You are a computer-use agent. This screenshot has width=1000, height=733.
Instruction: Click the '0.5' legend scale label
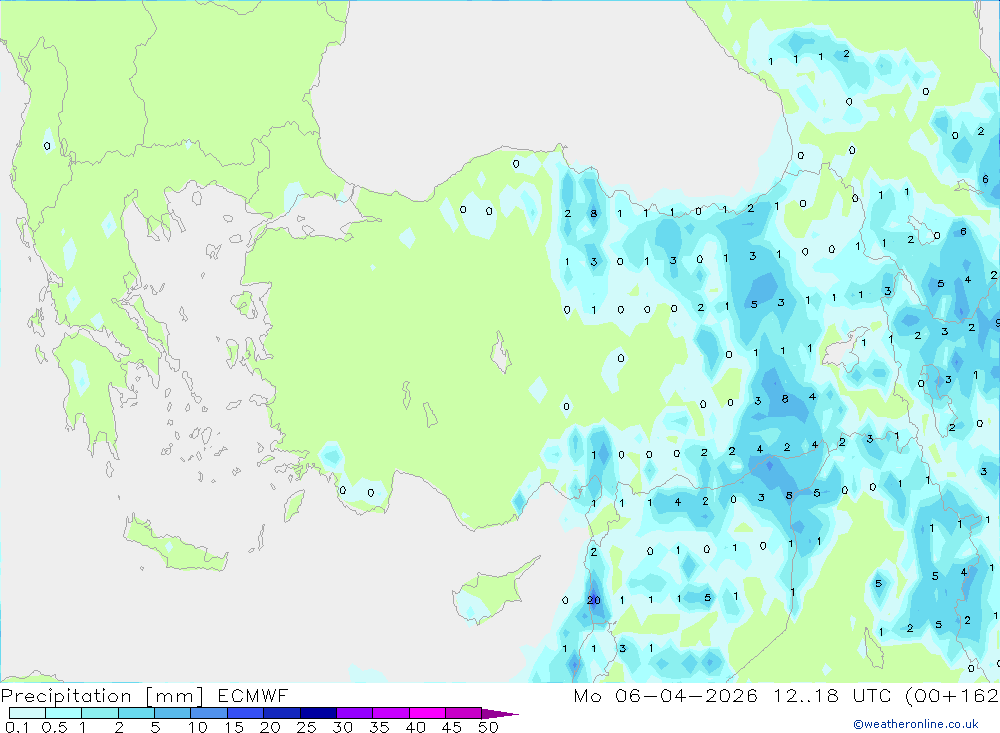54,727
